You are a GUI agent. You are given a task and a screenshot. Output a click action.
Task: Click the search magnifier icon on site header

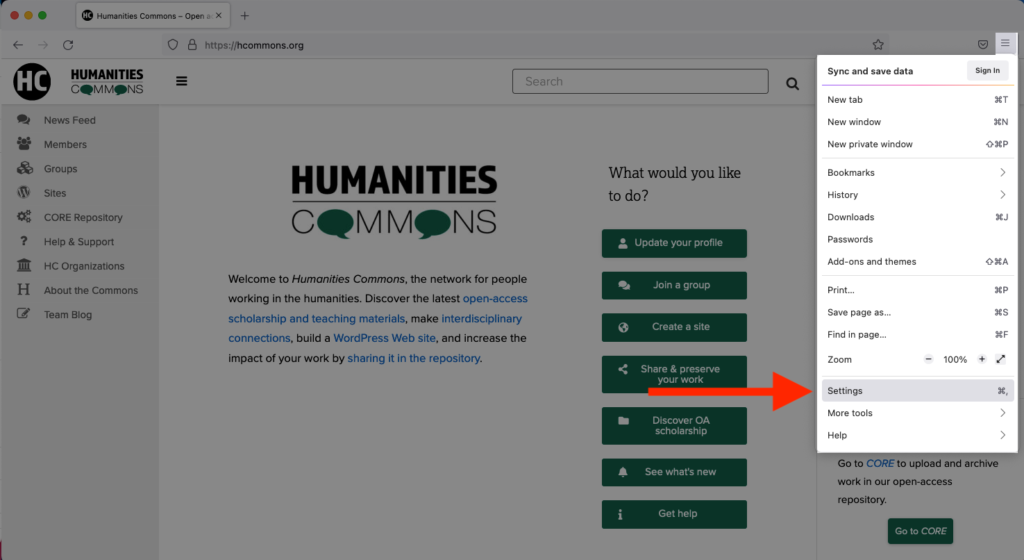click(793, 84)
